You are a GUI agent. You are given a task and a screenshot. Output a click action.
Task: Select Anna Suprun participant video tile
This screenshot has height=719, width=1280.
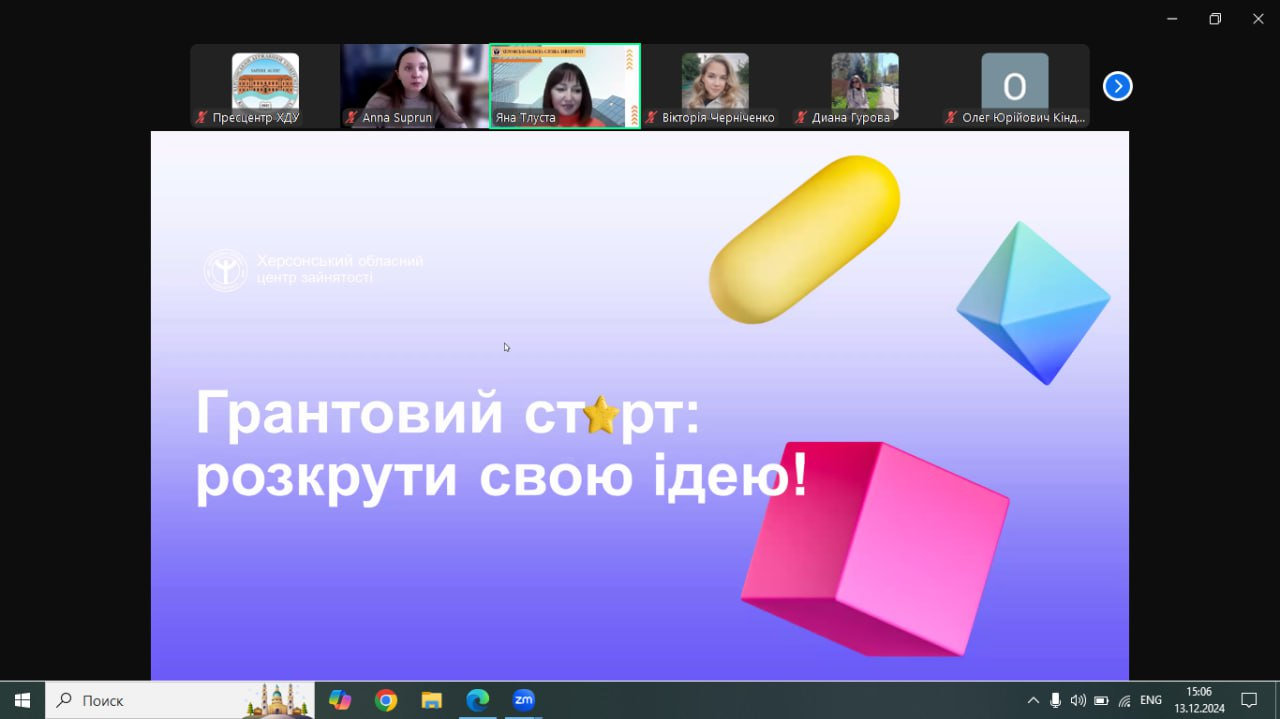(415, 86)
